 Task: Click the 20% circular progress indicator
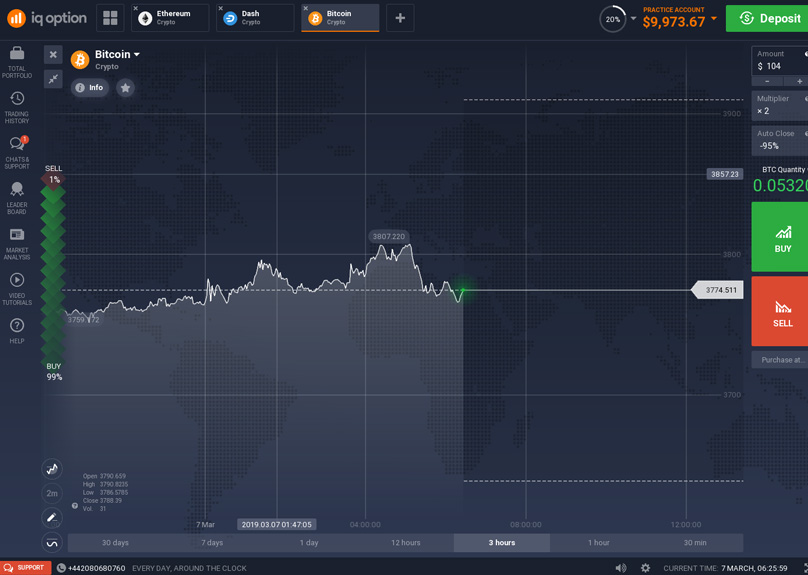613,19
